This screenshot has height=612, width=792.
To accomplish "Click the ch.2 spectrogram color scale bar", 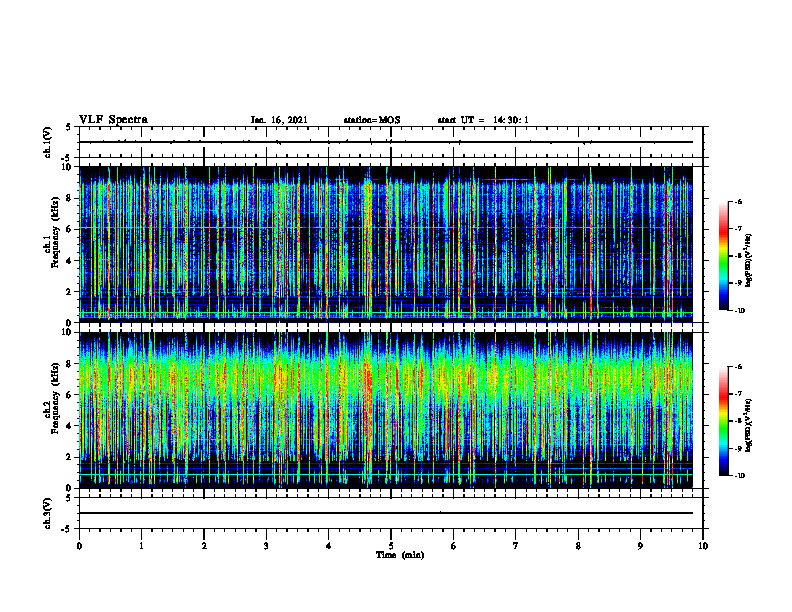I will pyautogui.click(x=724, y=421).
